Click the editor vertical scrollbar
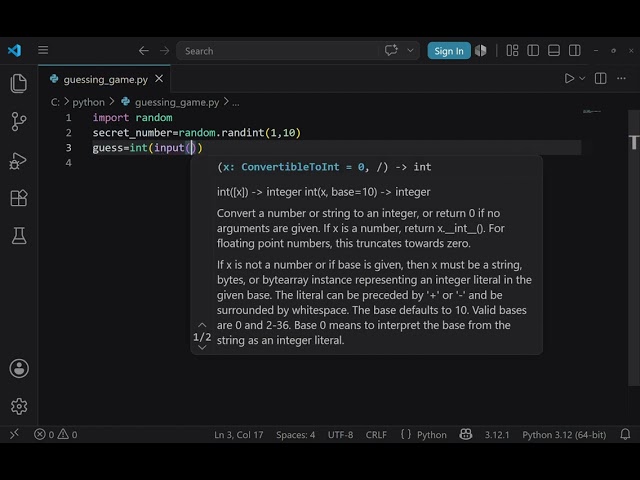Screen dimensions: 640x480 (x=633, y=247)
